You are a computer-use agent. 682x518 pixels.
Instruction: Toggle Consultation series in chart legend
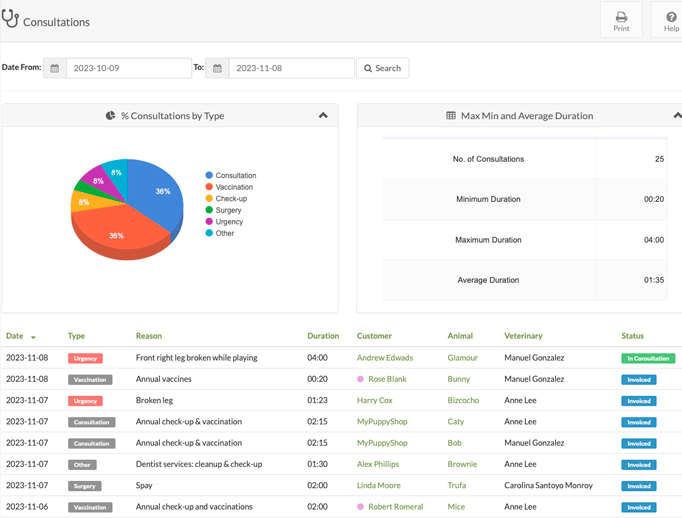pyautogui.click(x=231, y=175)
